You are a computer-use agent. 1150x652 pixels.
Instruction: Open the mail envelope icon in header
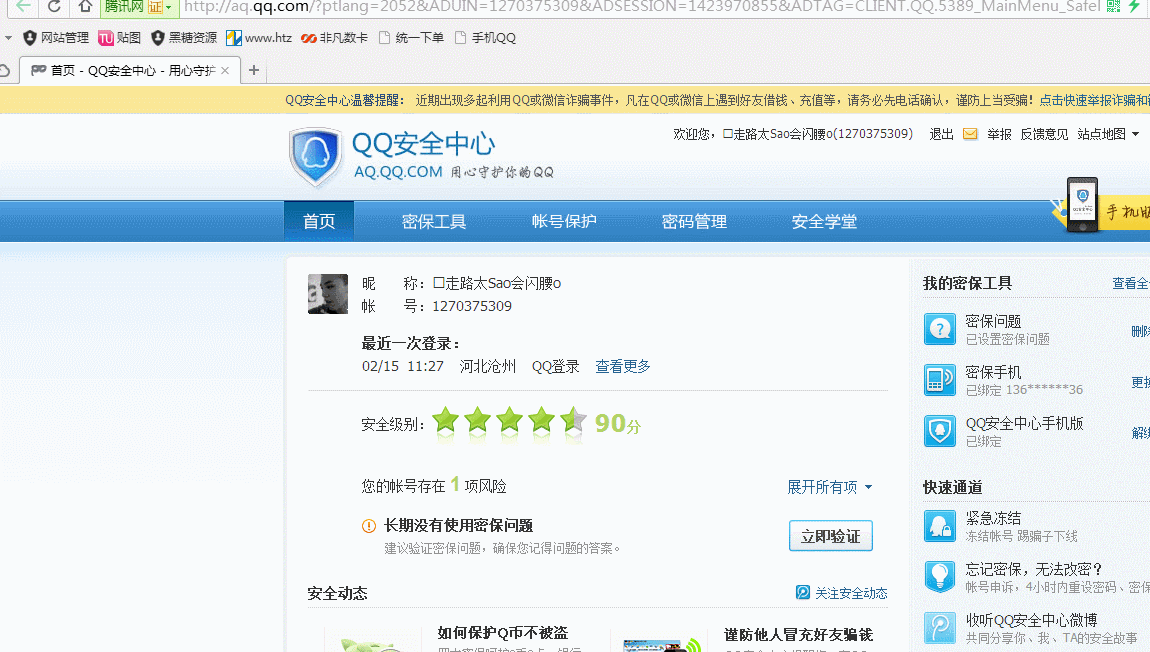pos(970,134)
